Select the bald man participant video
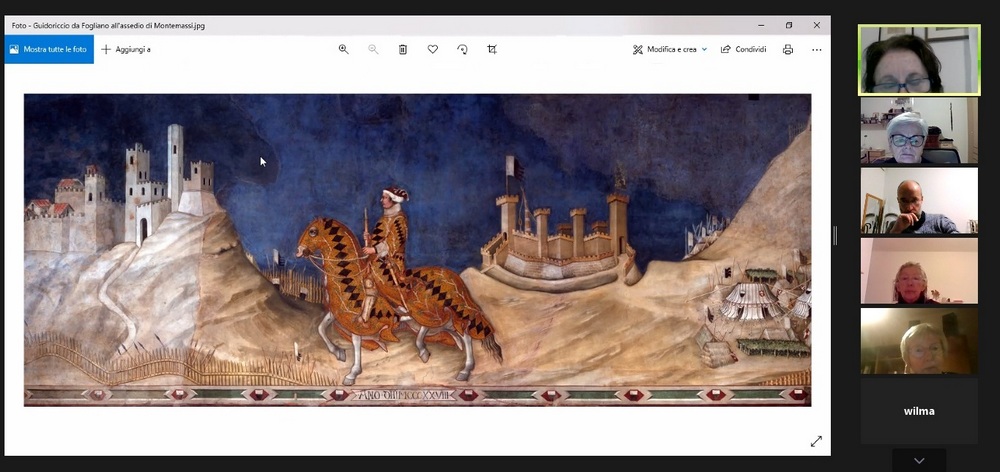Screen dimensions: 1000x472 (919, 200)
